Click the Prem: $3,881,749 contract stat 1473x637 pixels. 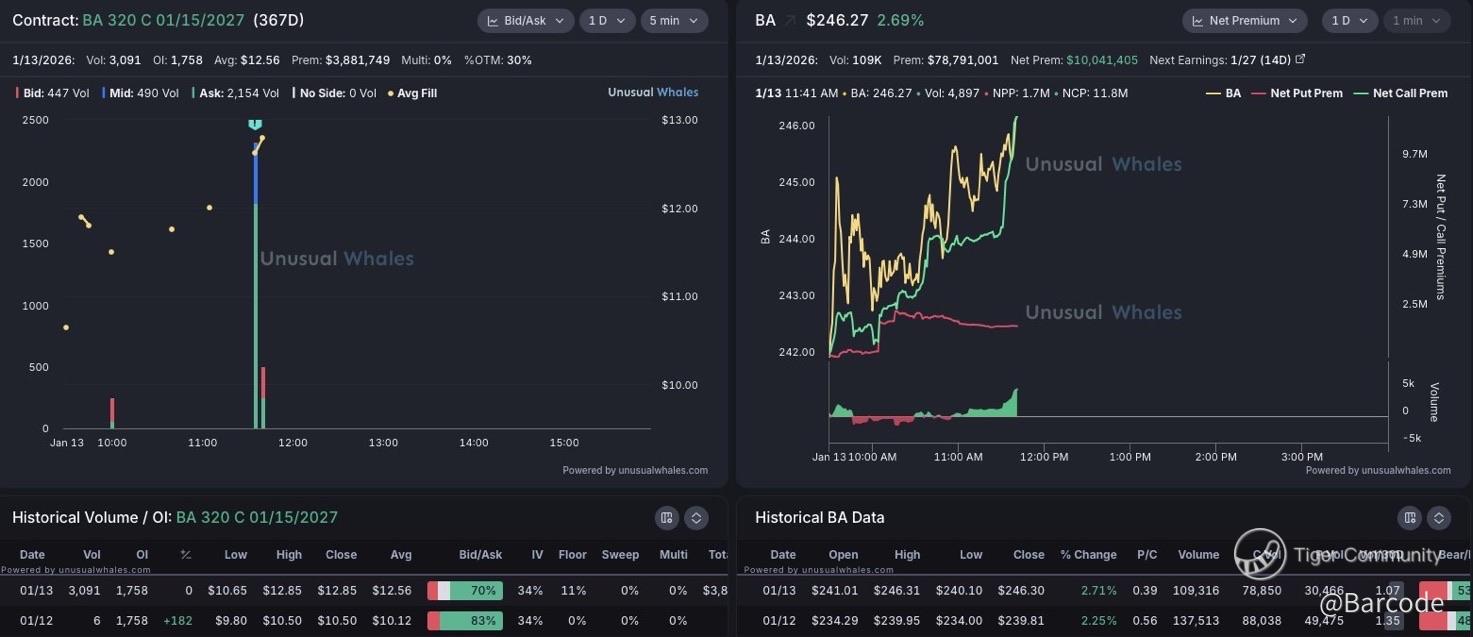click(x=341, y=60)
